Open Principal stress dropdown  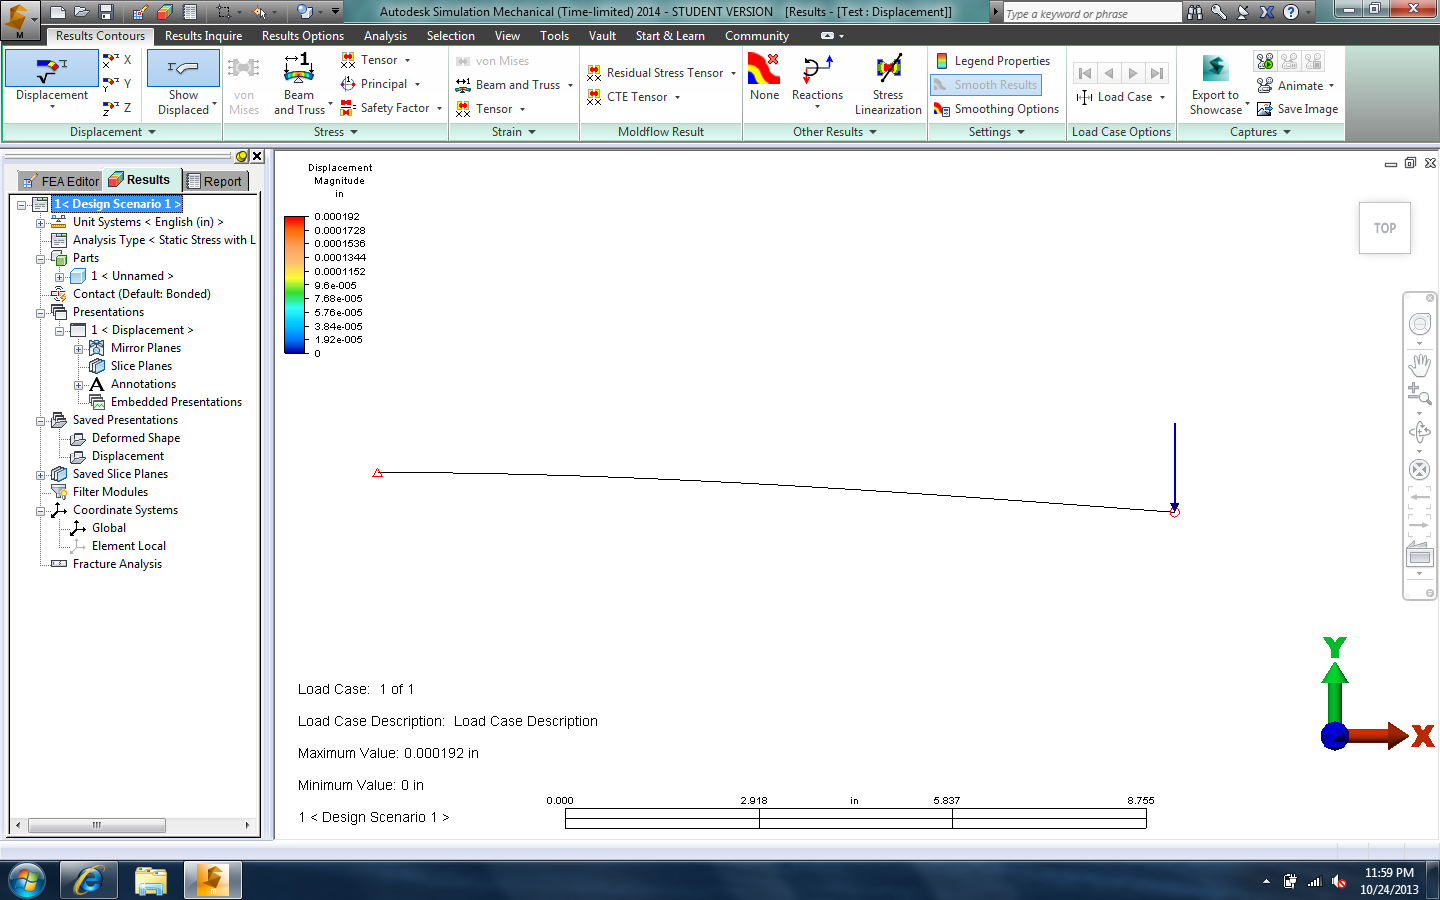(x=381, y=84)
